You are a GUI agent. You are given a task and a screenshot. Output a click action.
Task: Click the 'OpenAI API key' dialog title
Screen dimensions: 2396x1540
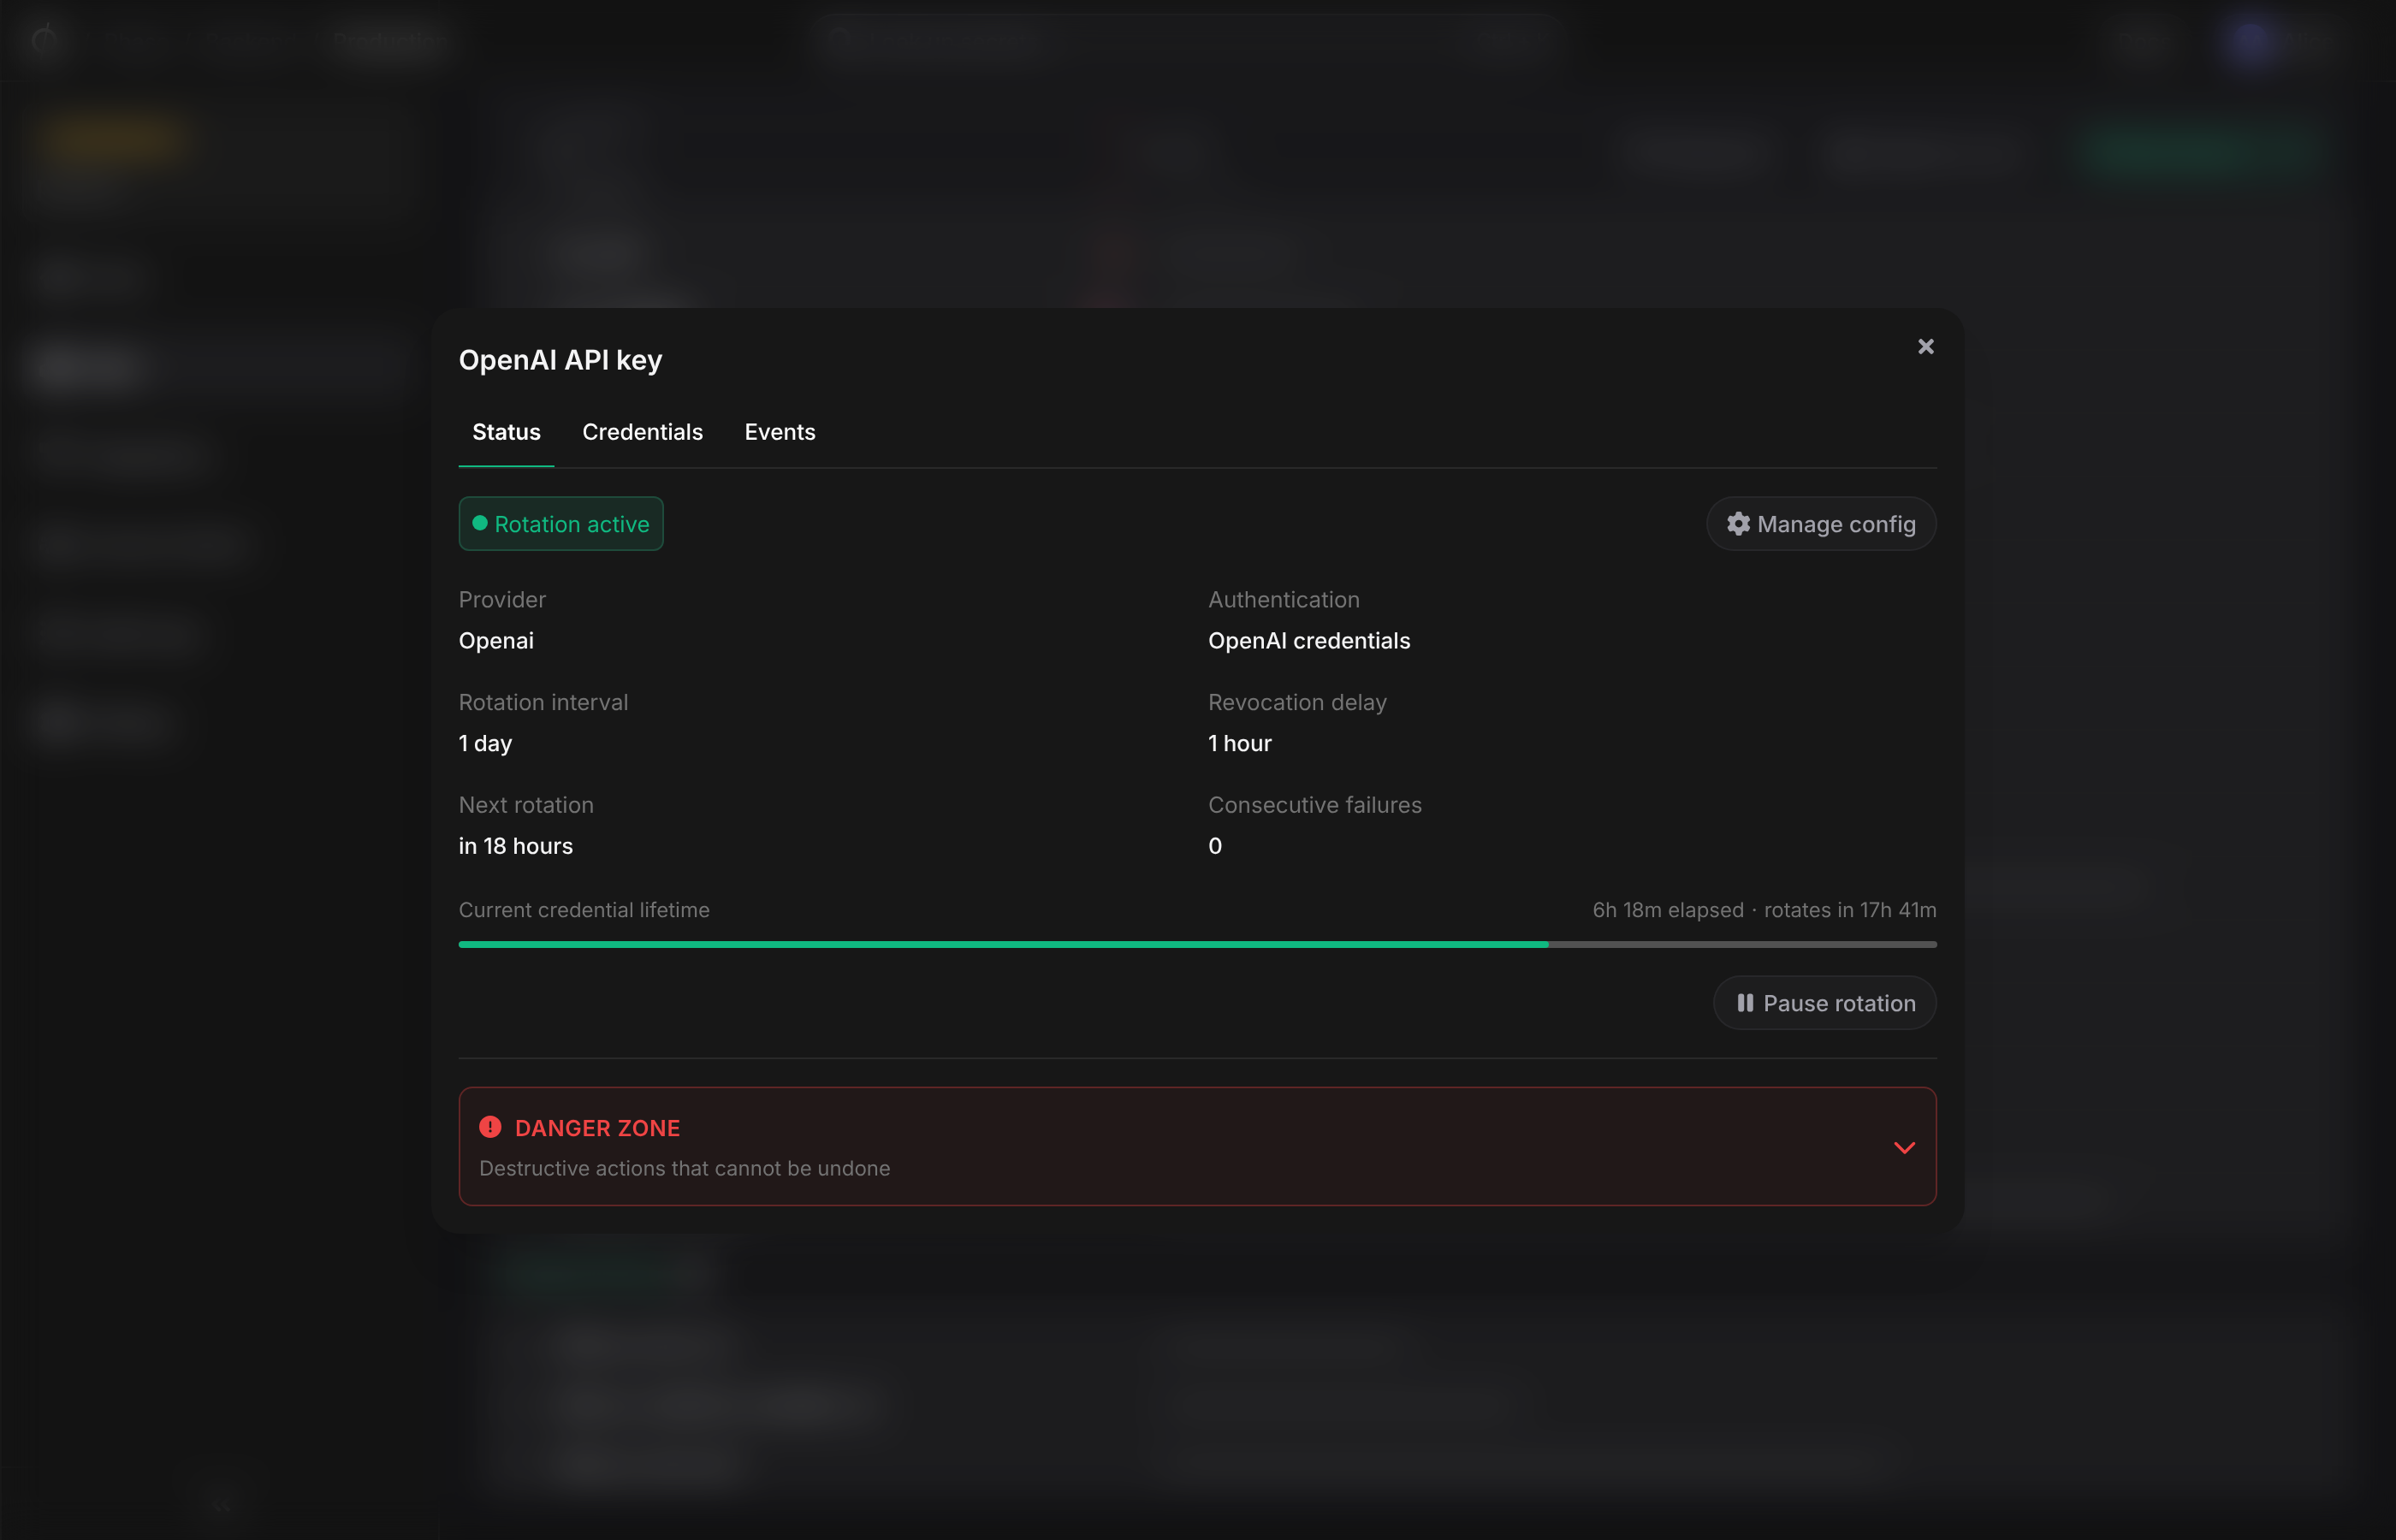pyautogui.click(x=560, y=360)
